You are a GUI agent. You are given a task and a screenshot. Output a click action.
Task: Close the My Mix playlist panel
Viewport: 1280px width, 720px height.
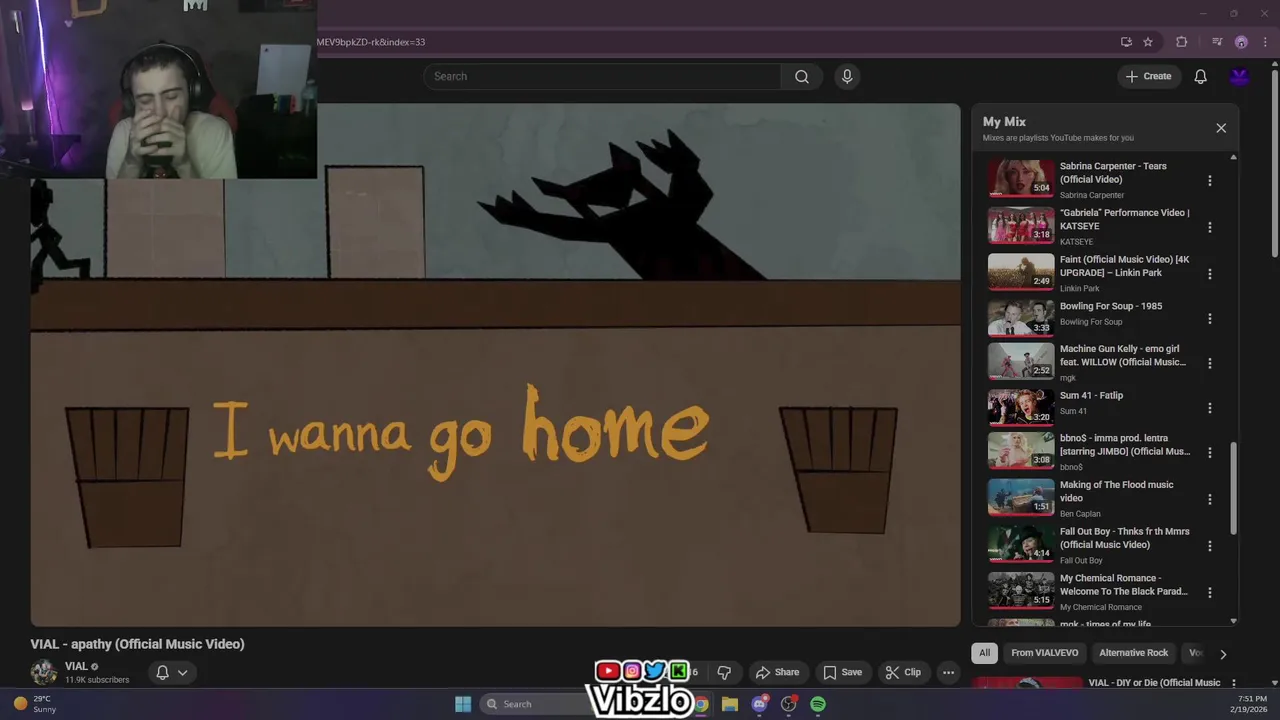click(1221, 128)
